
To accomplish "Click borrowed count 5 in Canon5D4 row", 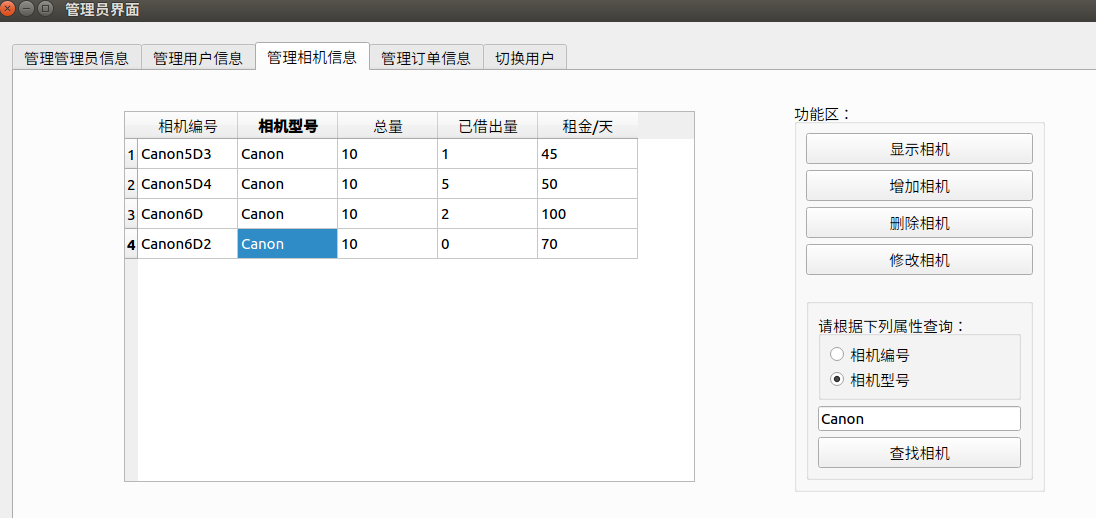I will tap(487, 184).
